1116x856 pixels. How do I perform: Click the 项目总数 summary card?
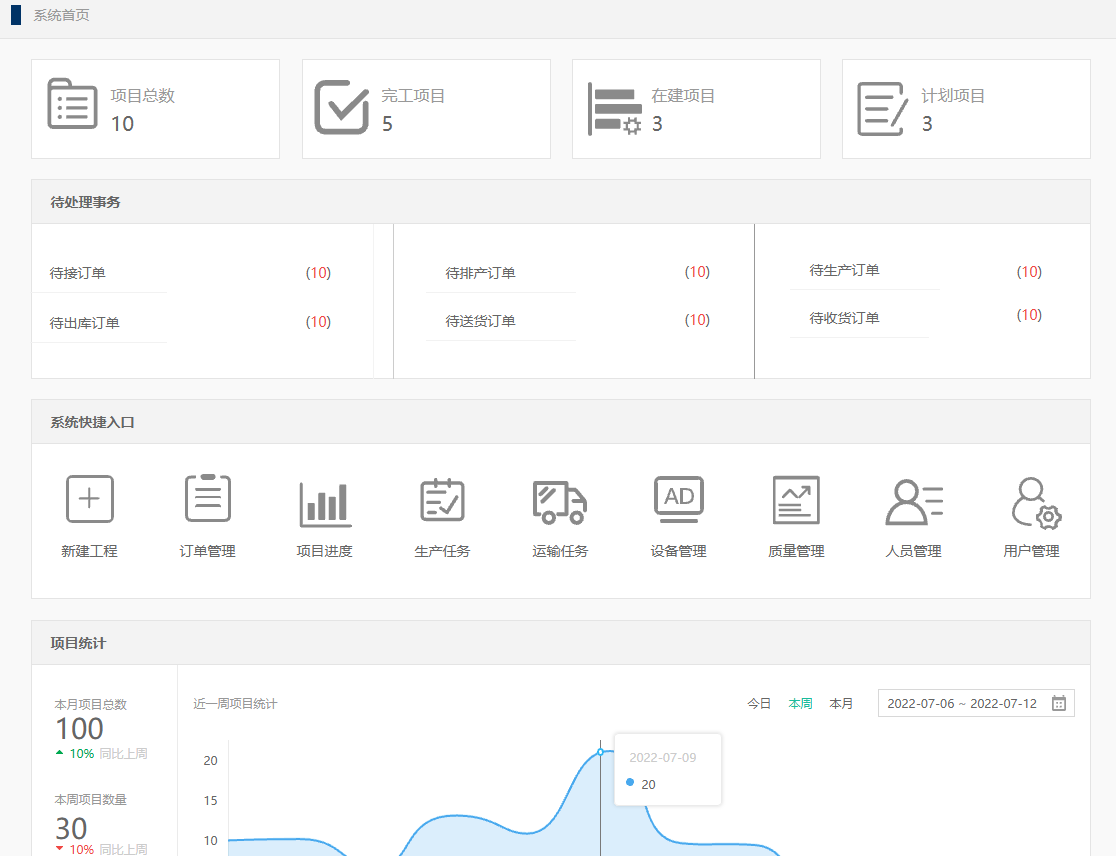pyautogui.click(x=155, y=108)
